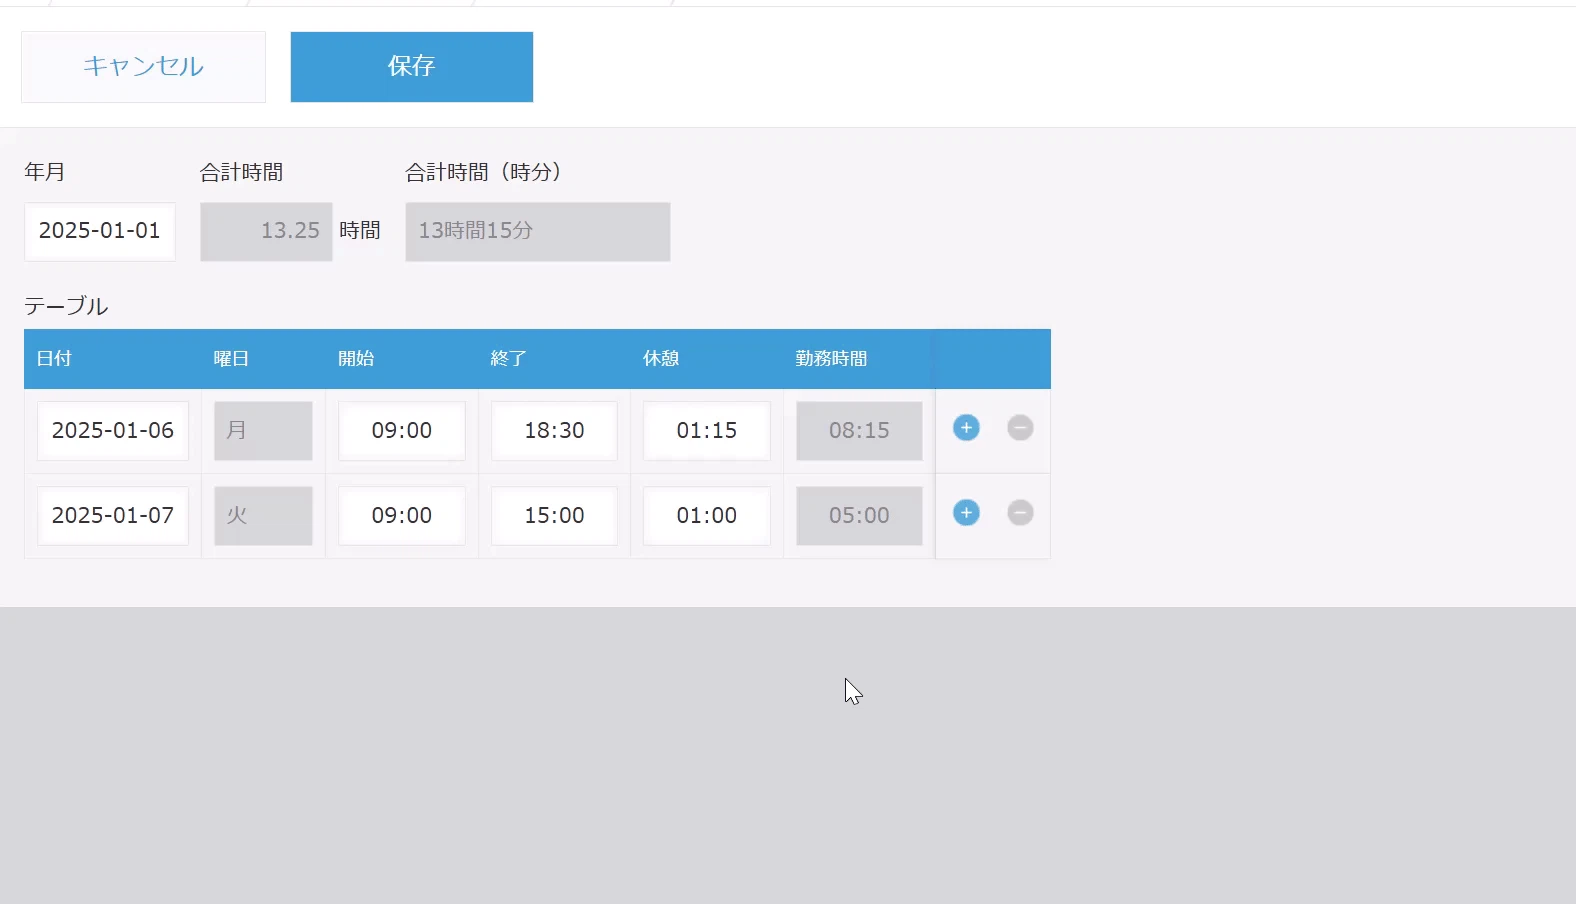This screenshot has height=904, width=1576.
Task: Click the 合計時間（時分） label
Action: [483, 172]
